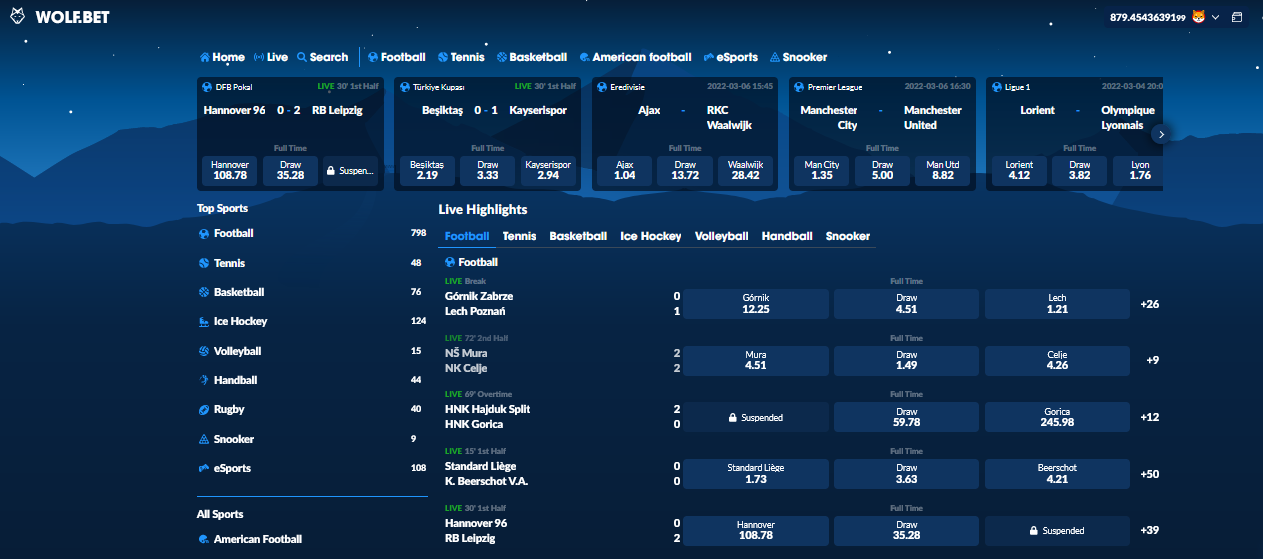Bet on Draw 13.72 in Eredivisie card
The image size is (1263, 559).
[685, 171]
